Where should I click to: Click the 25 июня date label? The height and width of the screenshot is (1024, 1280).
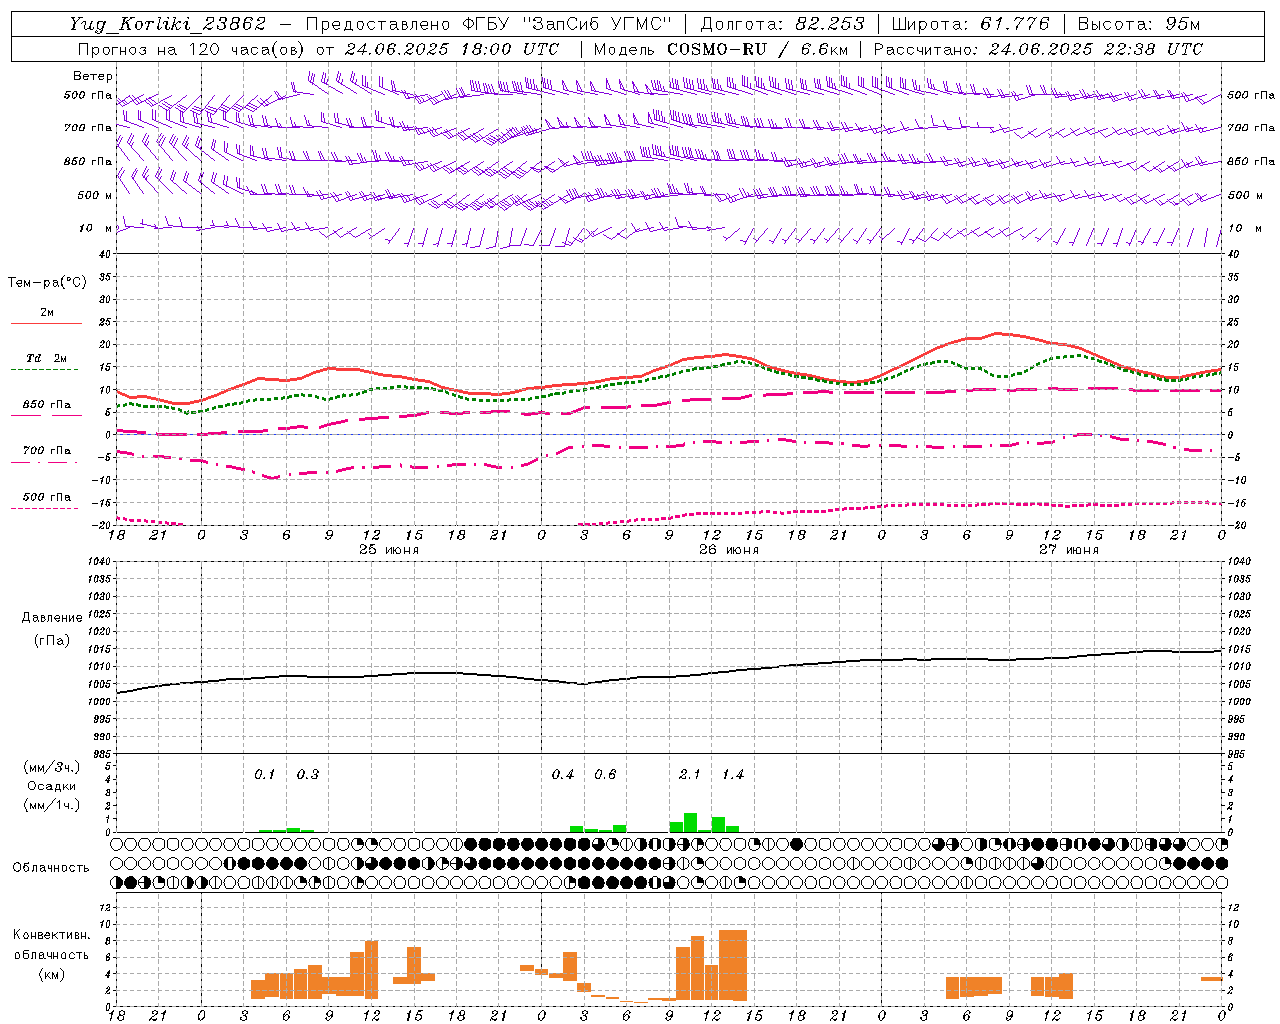[x=388, y=550]
